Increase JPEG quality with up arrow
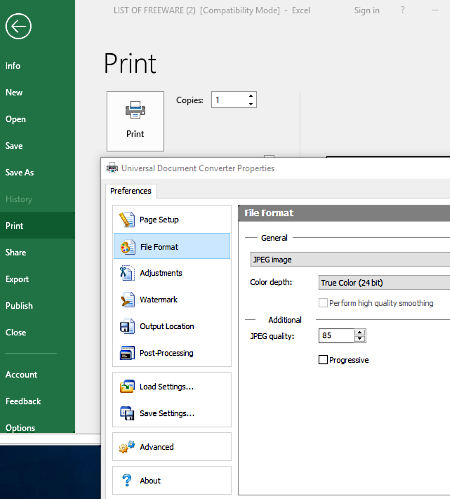 click(x=360, y=332)
